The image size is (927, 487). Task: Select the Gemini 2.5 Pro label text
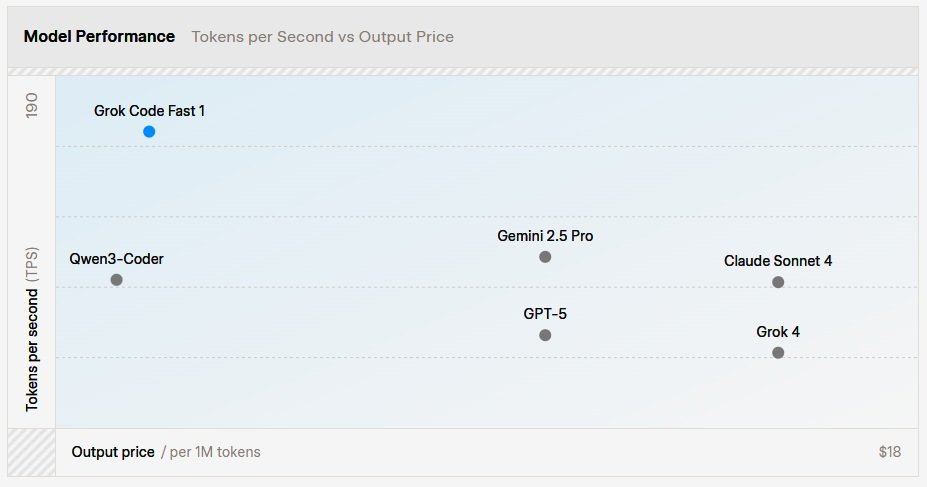545,237
